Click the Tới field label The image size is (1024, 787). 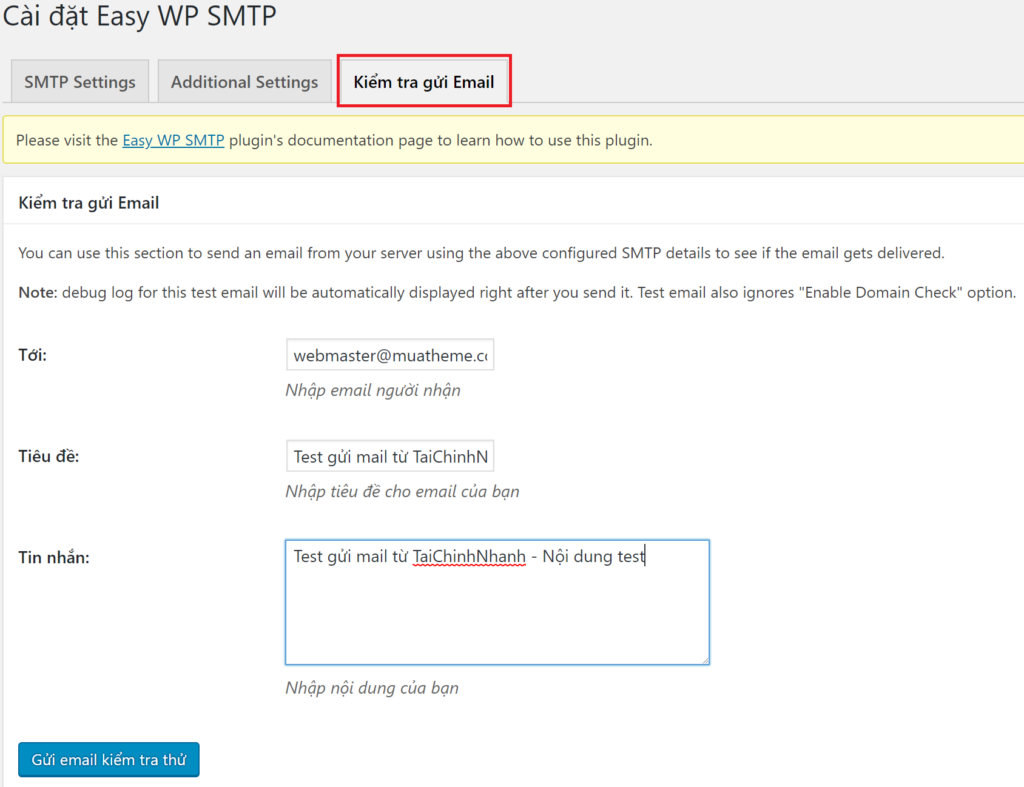coord(31,354)
